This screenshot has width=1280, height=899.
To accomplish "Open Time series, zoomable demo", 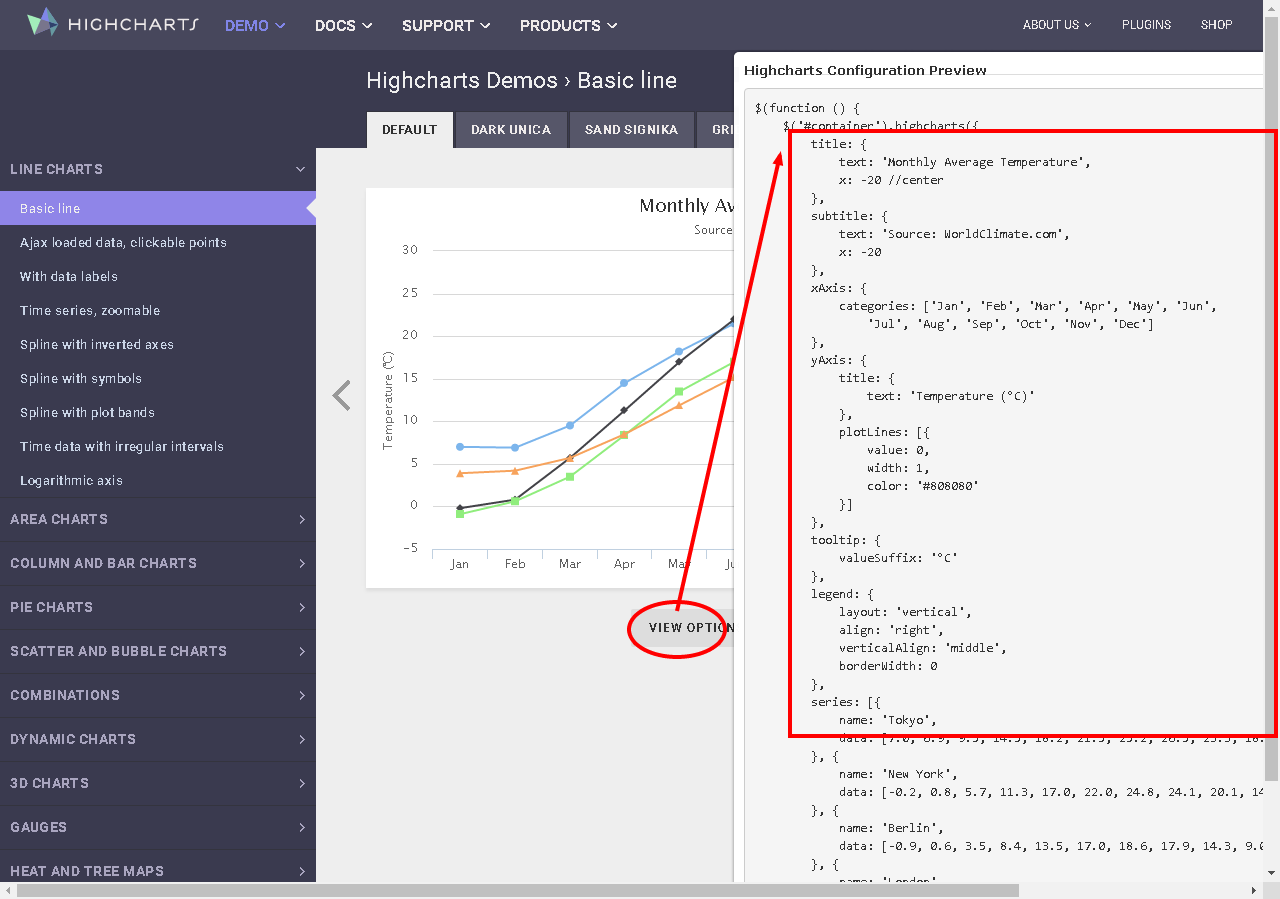I will point(90,310).
